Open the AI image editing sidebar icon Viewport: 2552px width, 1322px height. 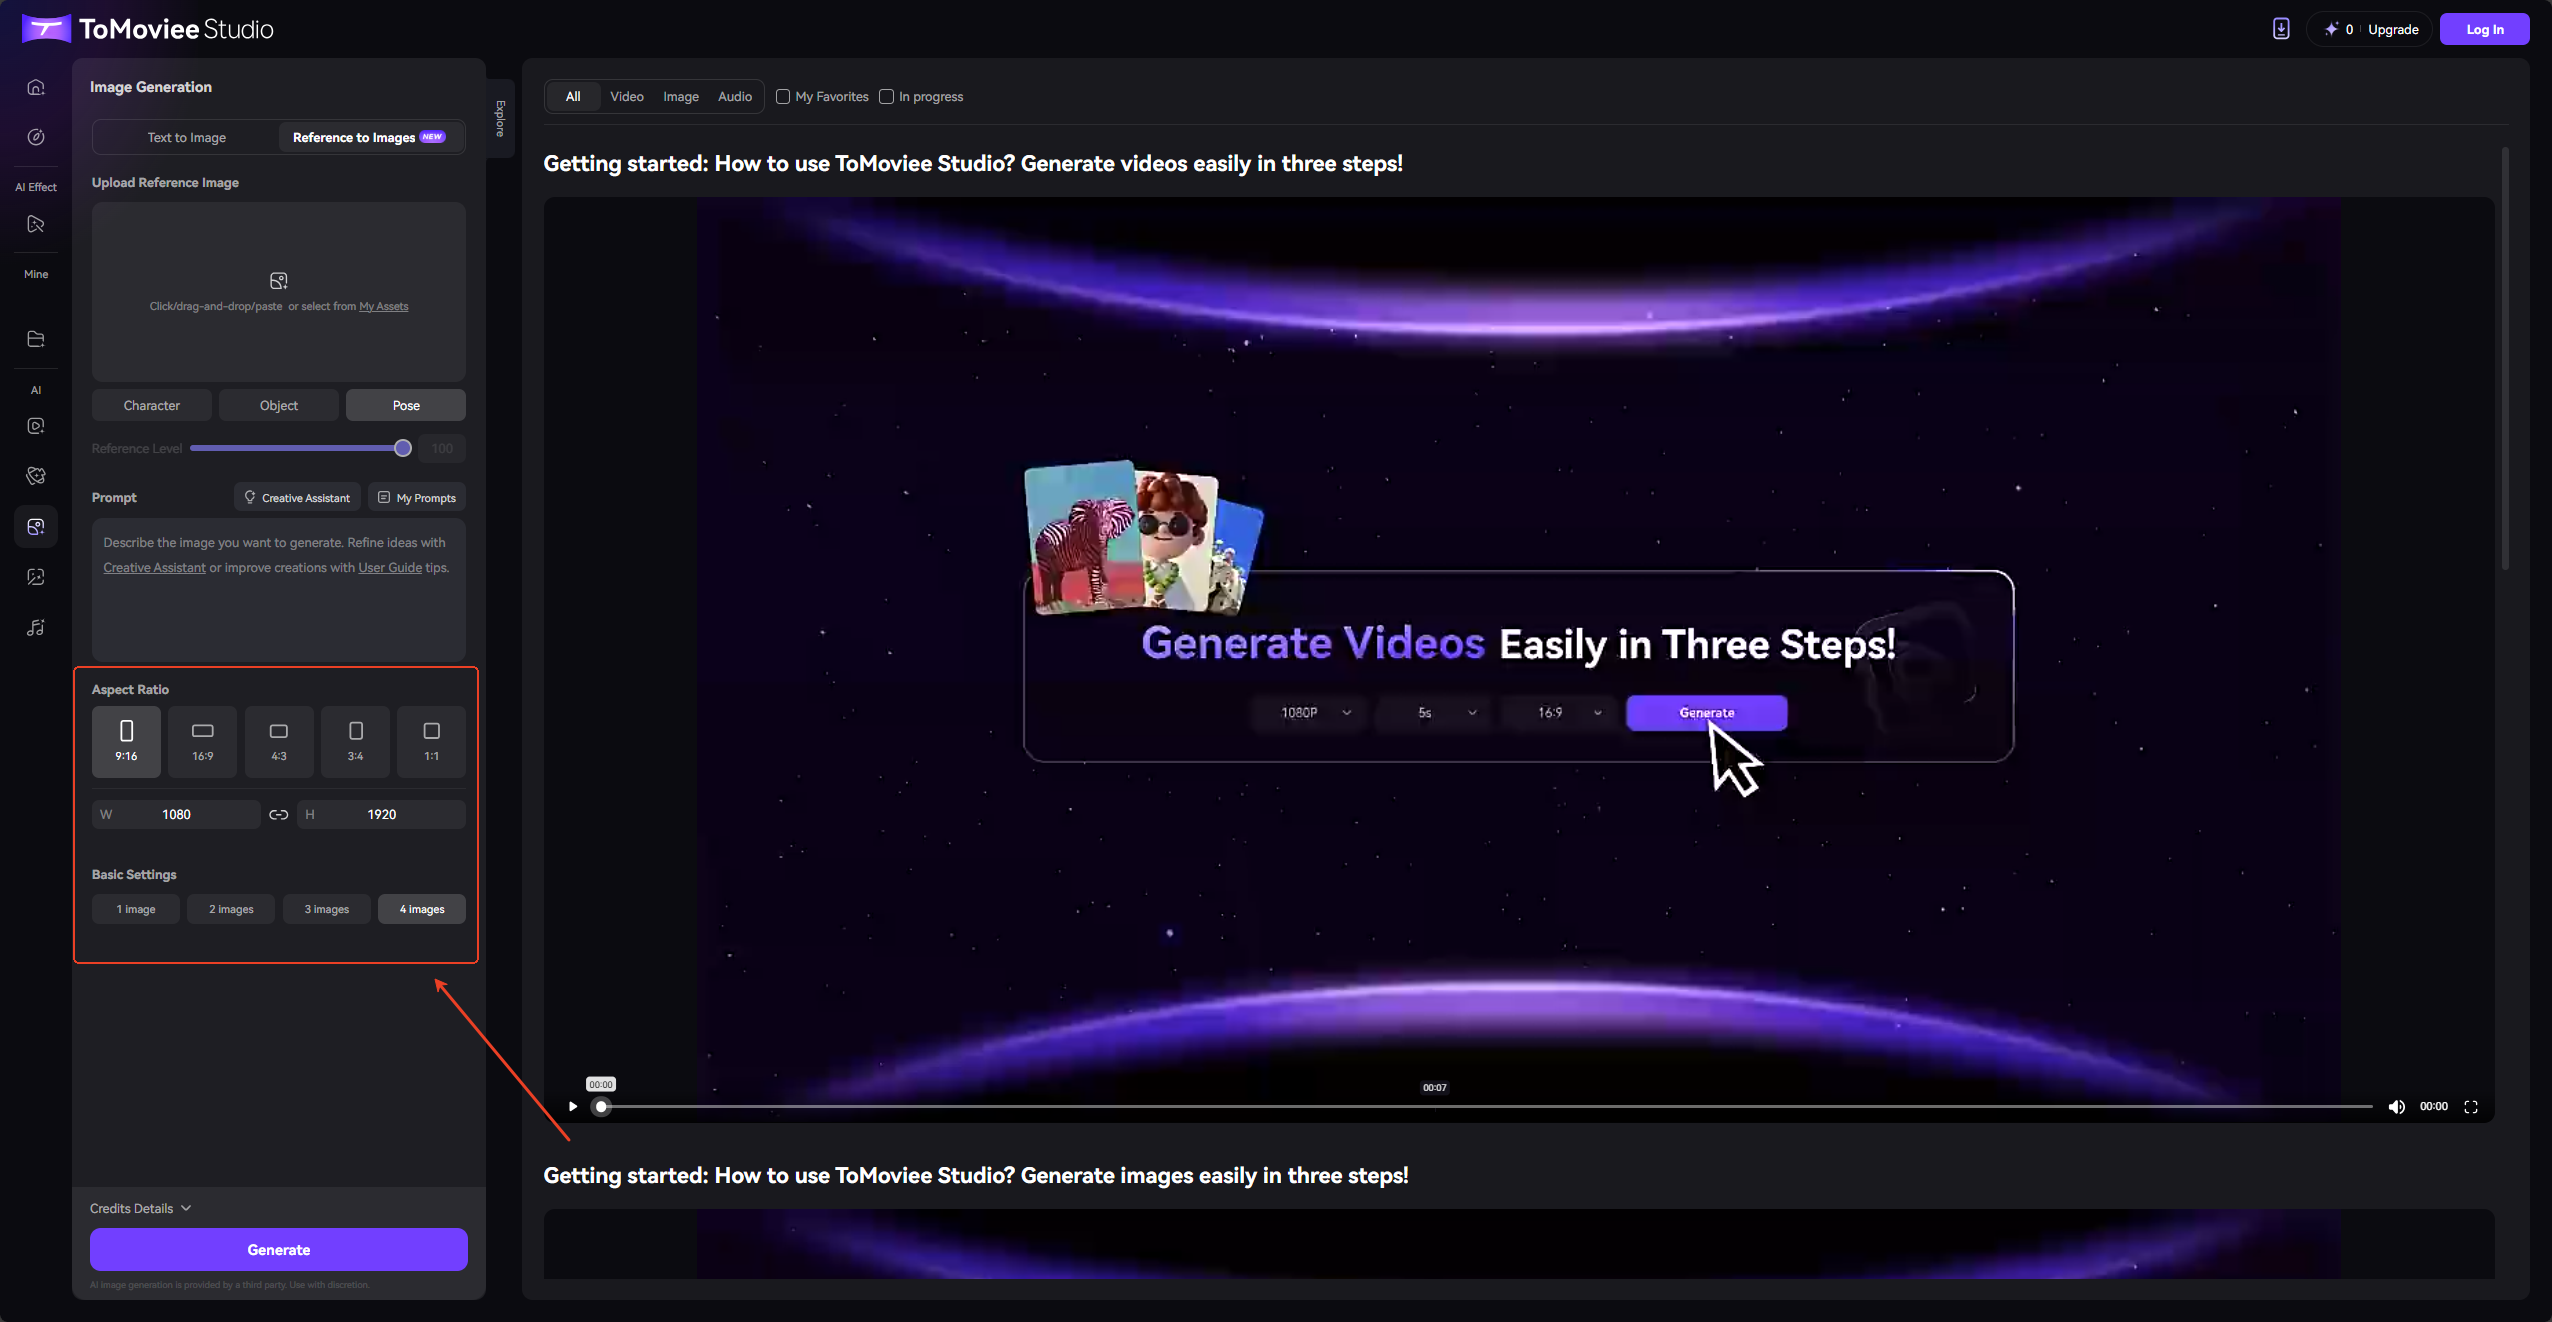(x=36, y=577)
